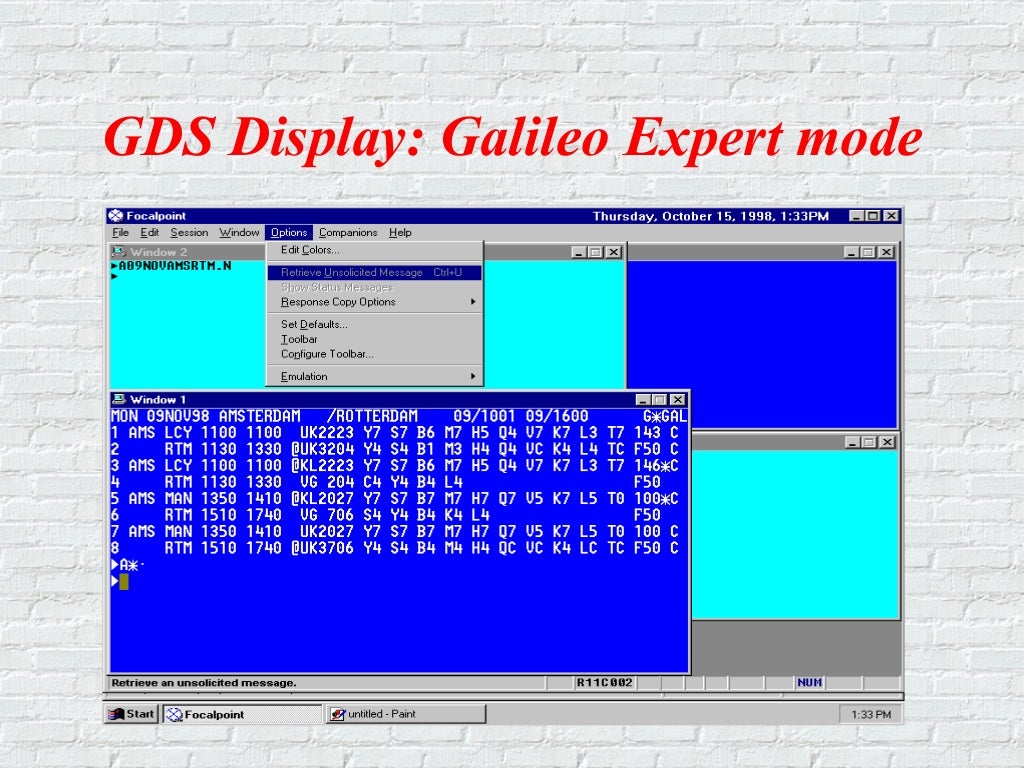Screen dimensions: 1024x768
Task: Minimize the upper-right dark blue window
Action: (851, 252)
